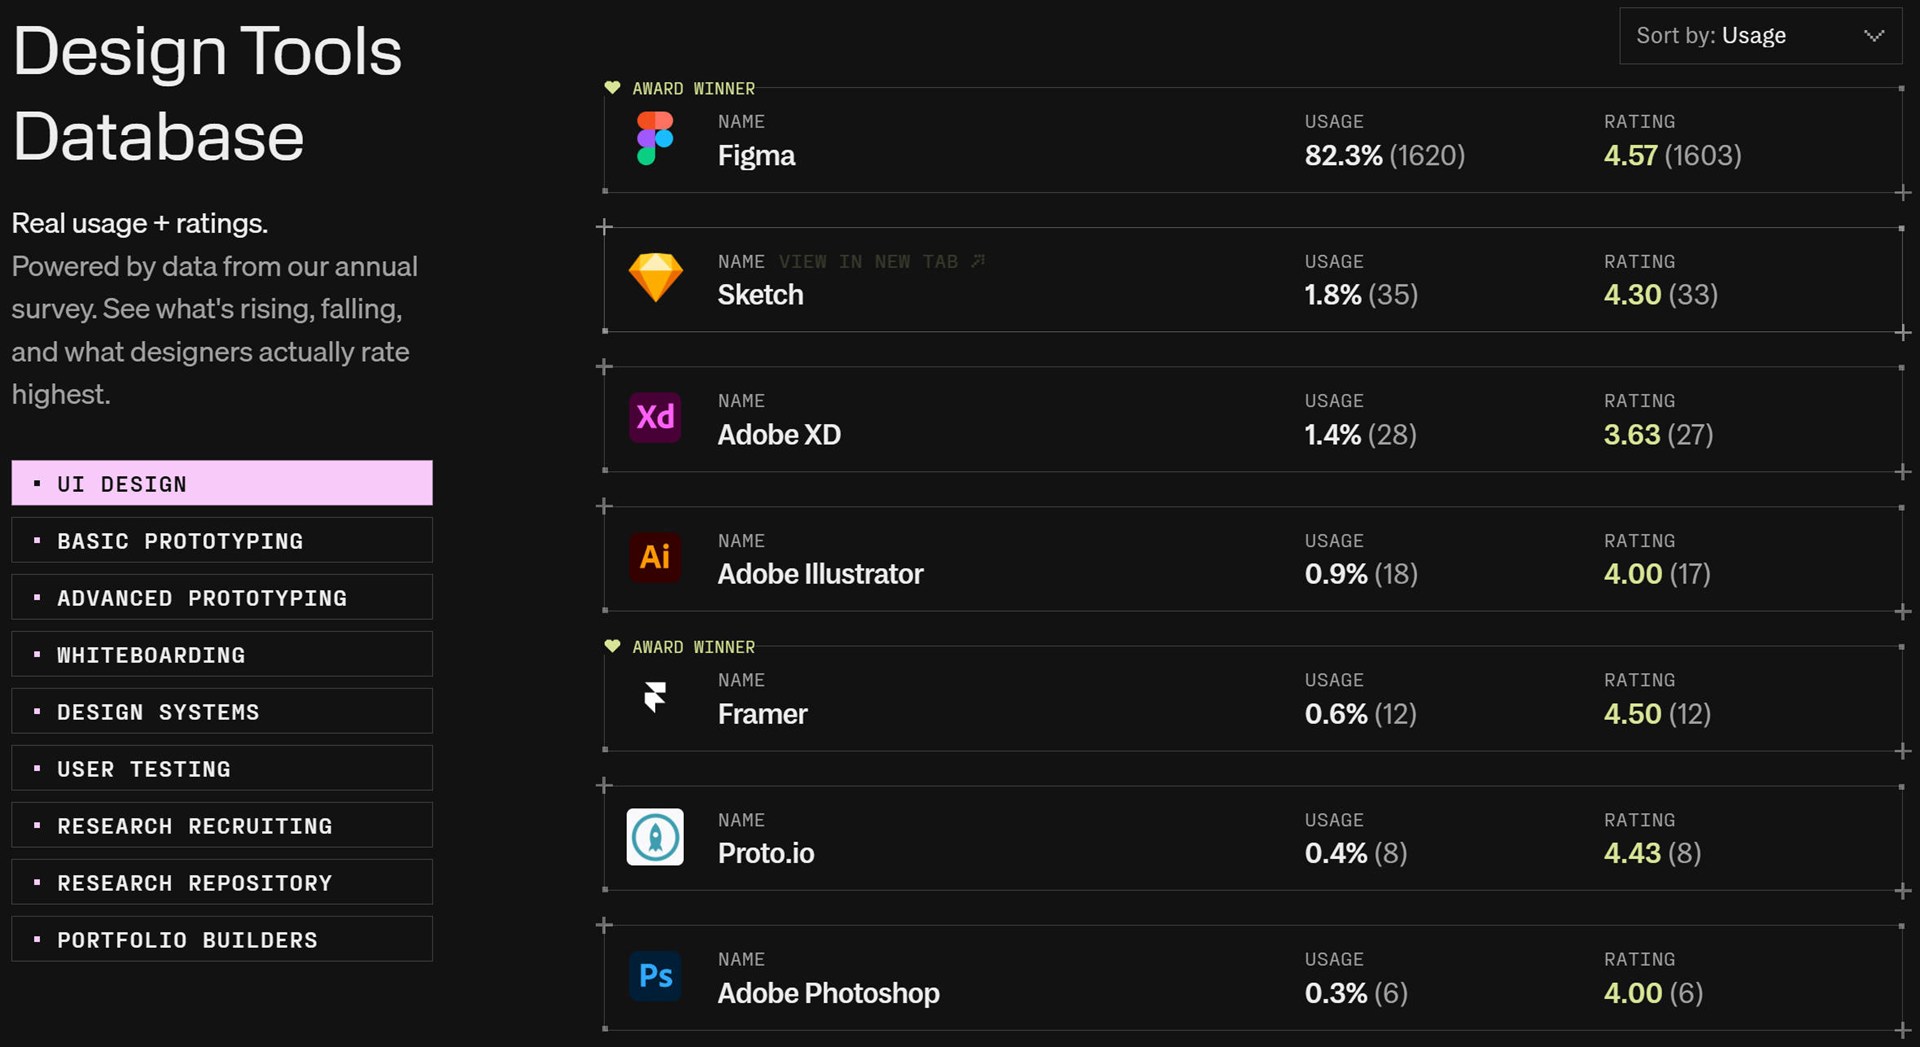Click the Framer logo icon
The image size is (1920, 1047).
655,696
